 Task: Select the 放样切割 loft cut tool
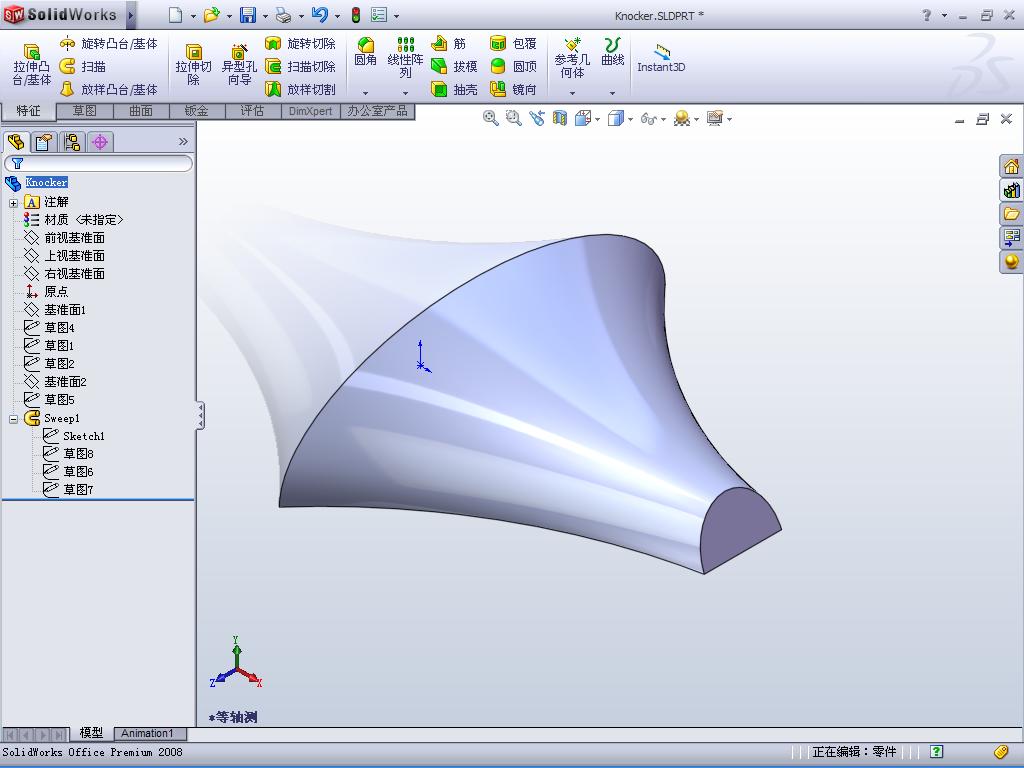(300, 89)
